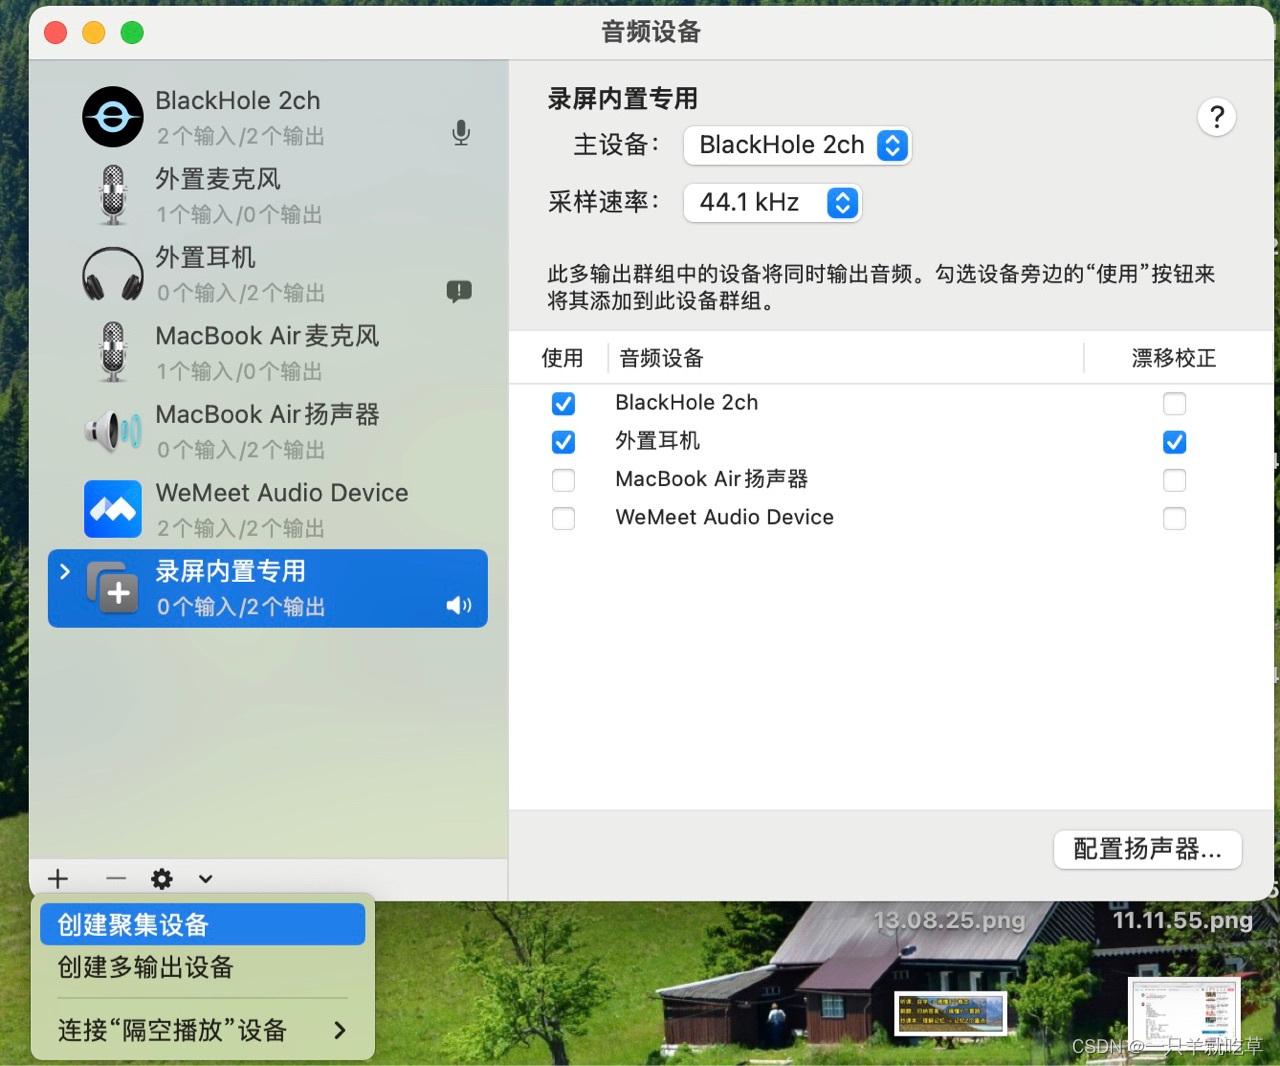Enable 使用 for WeMeet Audio Device

click(563, 519)
